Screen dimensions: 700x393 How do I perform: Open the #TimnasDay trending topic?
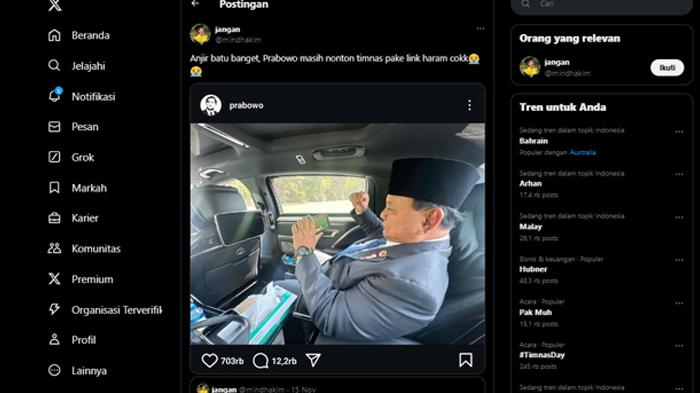coord(542,355)
